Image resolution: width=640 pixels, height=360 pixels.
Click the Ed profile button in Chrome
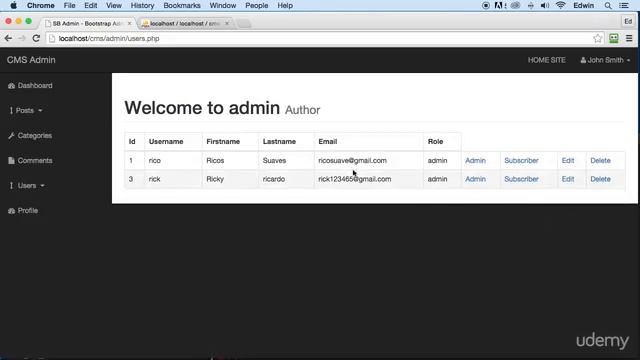pos(628,21)
